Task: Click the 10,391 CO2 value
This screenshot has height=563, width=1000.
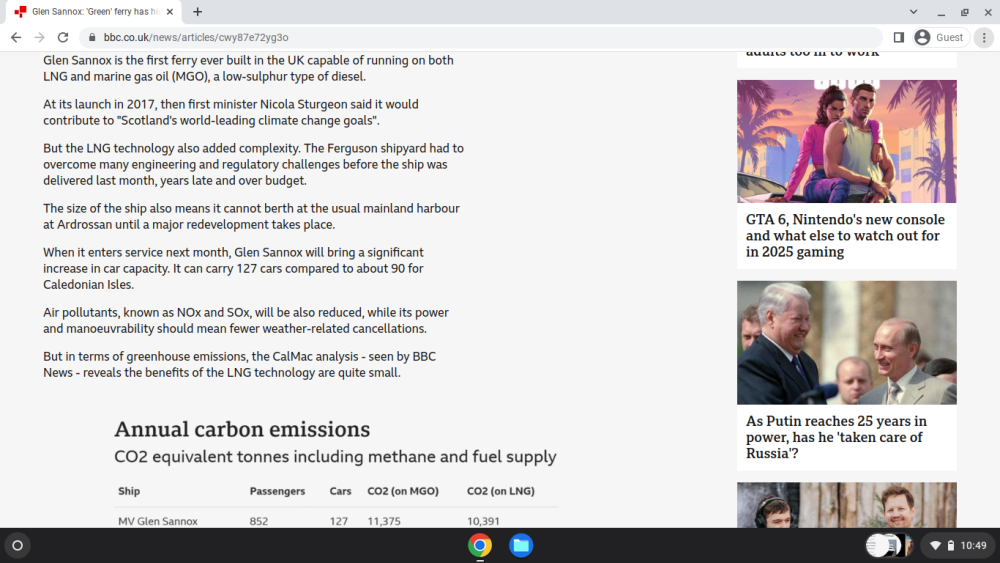Action: click(483, 521)
